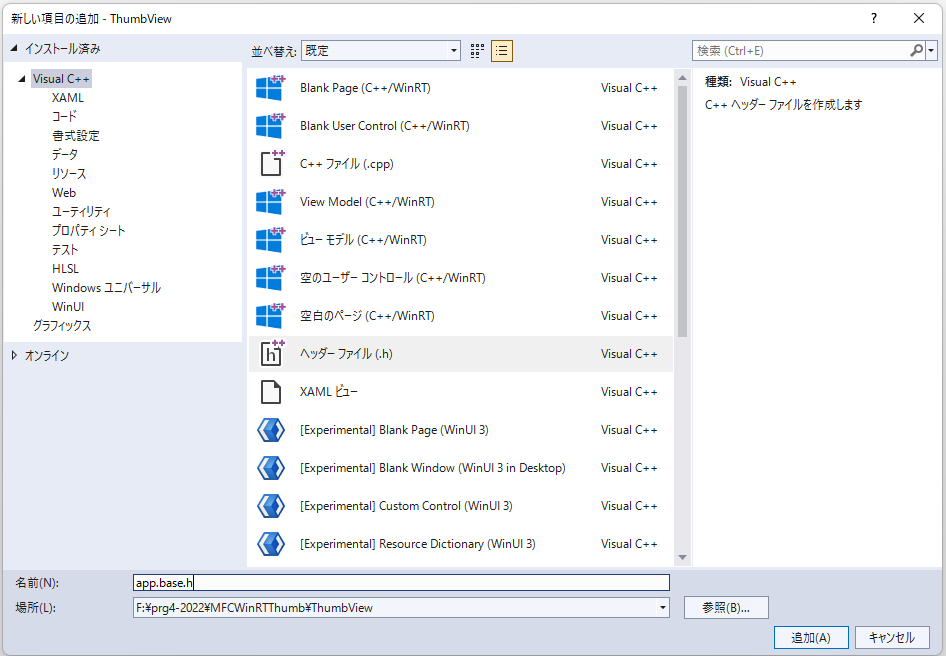Screen dimensions: 946x656
Task: Click the scrollbar down arrow
Action: (682, 558)
